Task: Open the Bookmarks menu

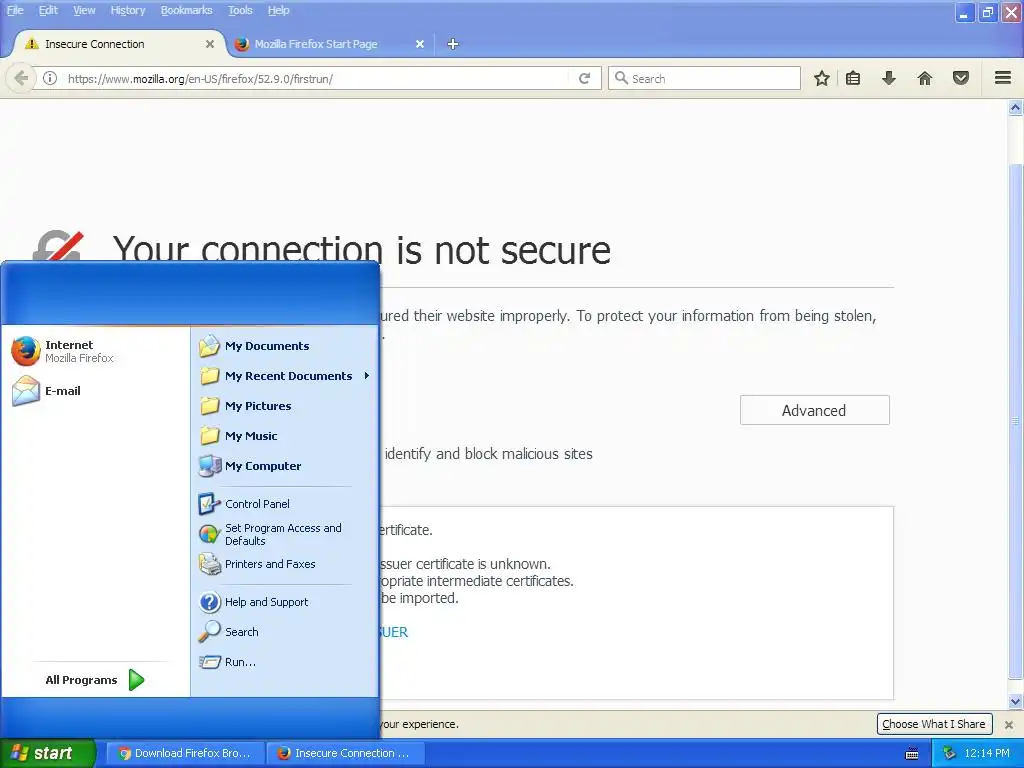Action: click(186, 10)
